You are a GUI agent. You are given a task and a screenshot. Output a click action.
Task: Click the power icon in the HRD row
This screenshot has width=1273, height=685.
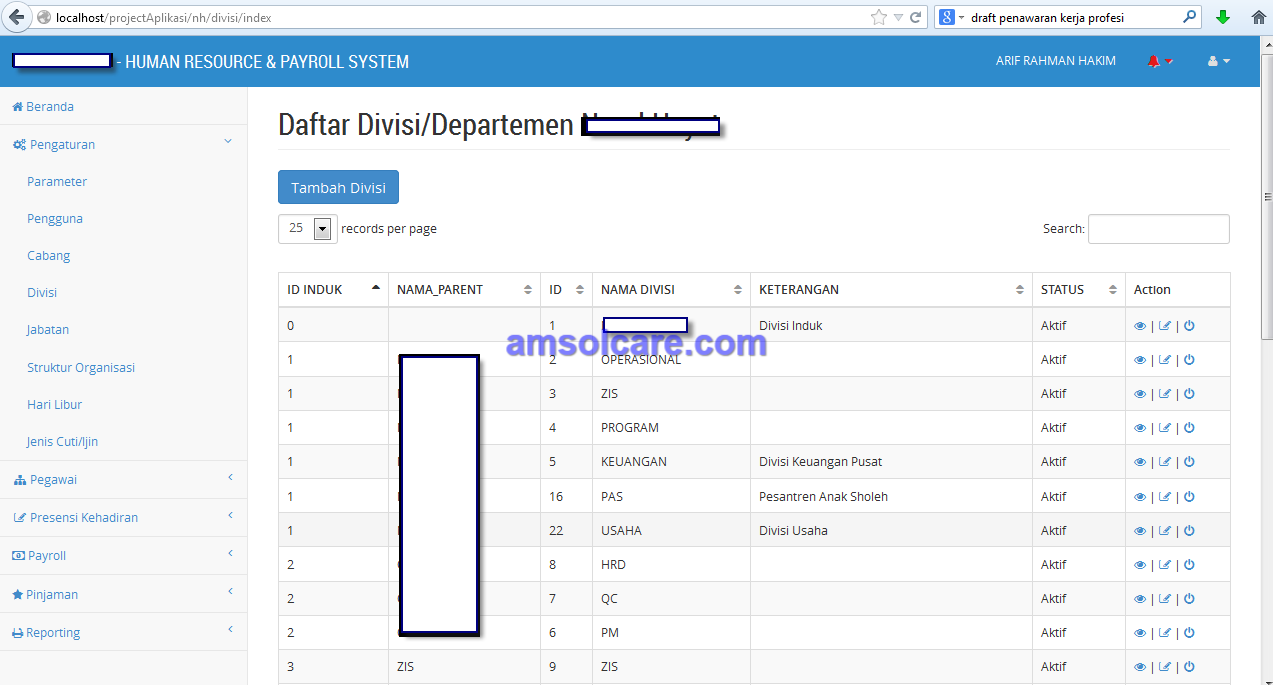pos(1189,565)
